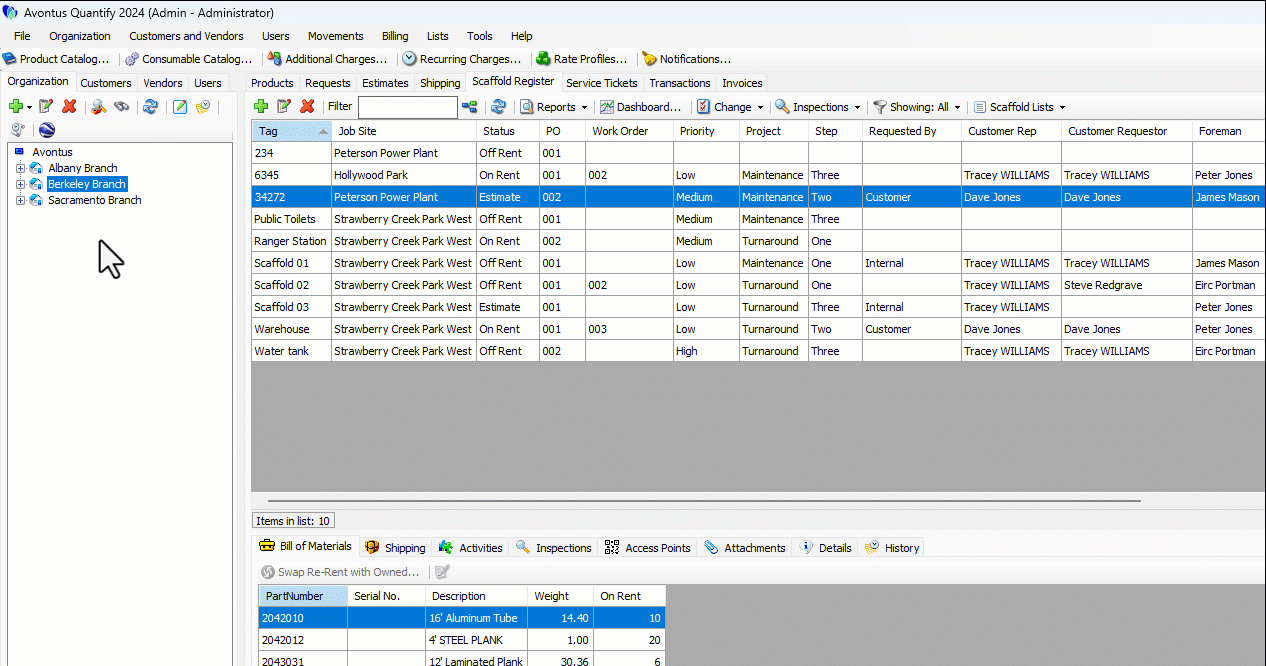Screen dimensions: 1266x666
Task: Click the refresh icon in the Organization panel toolbar
Action: (x=150, y=107)
